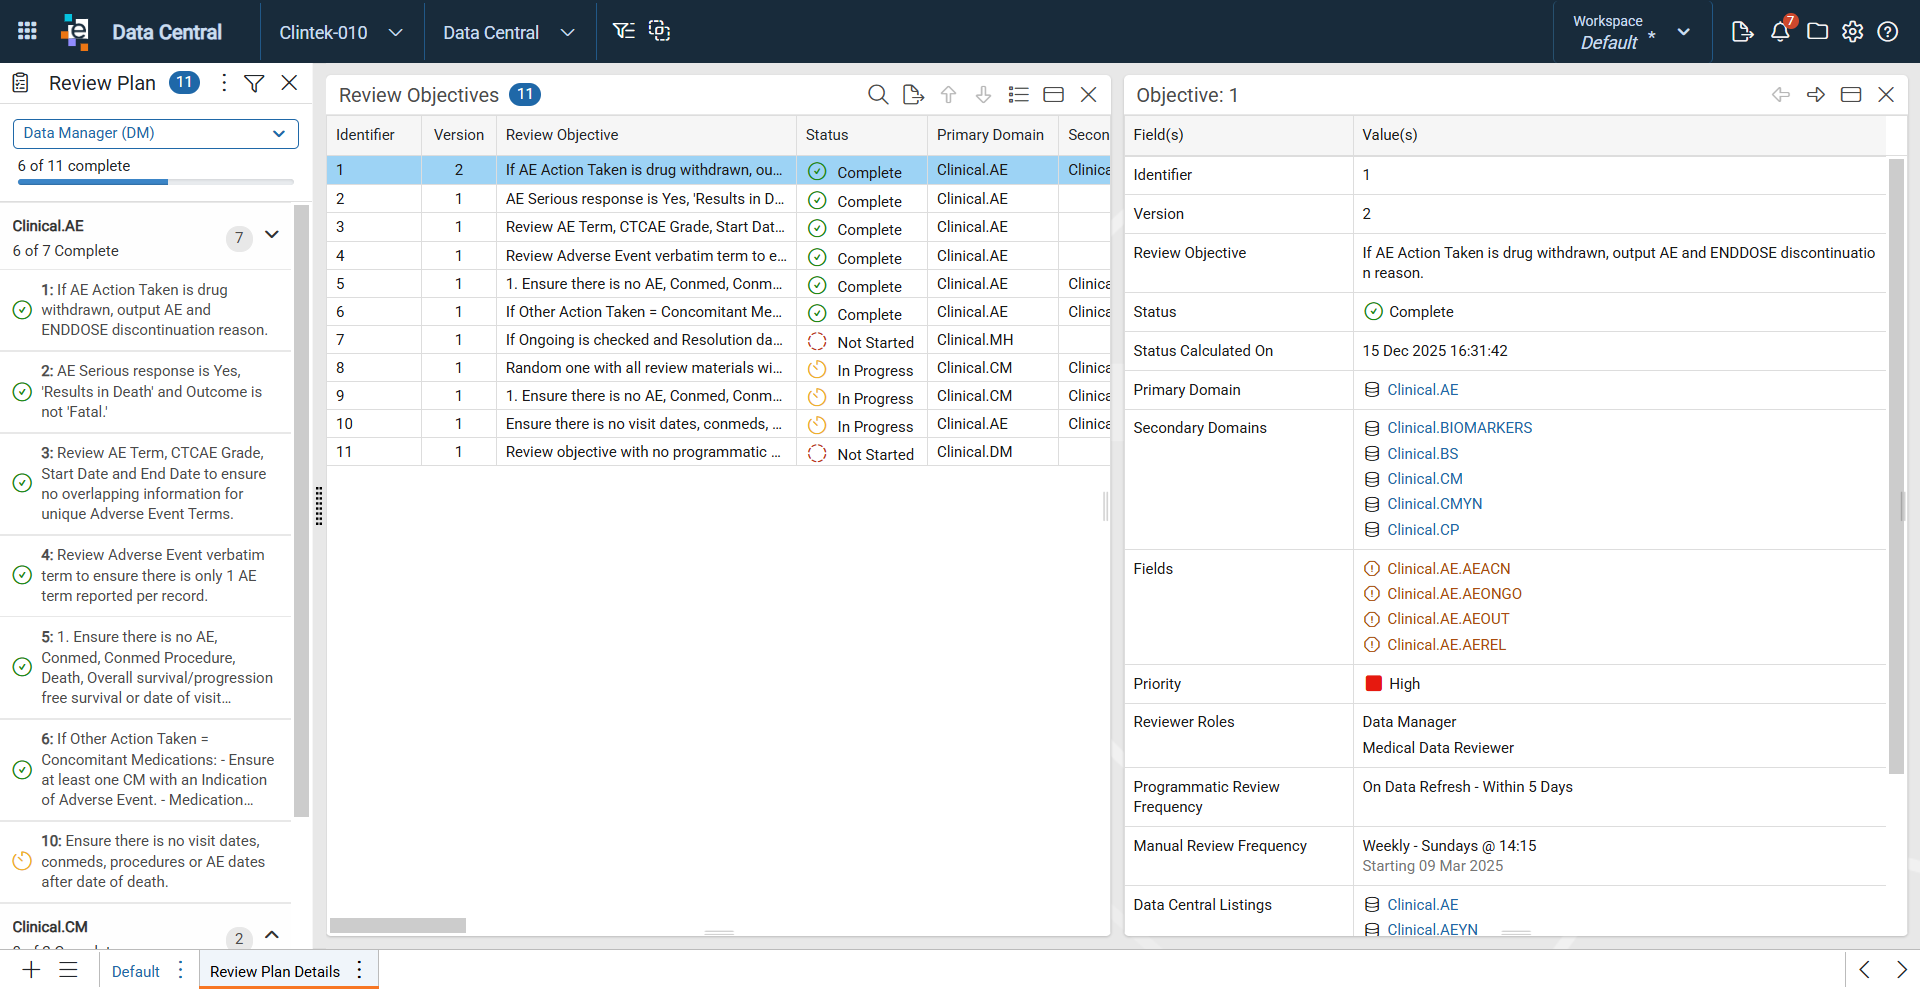The height and width of the screenshot is (989, 1920).
Task: Click the Review Objectives horizontal scrollbar
Action: coord(398,926)
